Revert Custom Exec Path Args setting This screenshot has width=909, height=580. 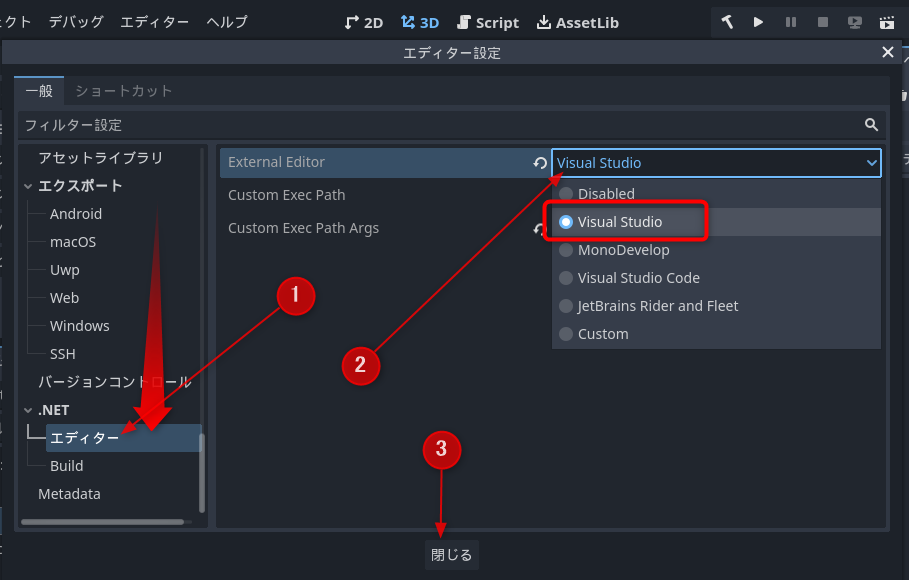tap(540, 228)
